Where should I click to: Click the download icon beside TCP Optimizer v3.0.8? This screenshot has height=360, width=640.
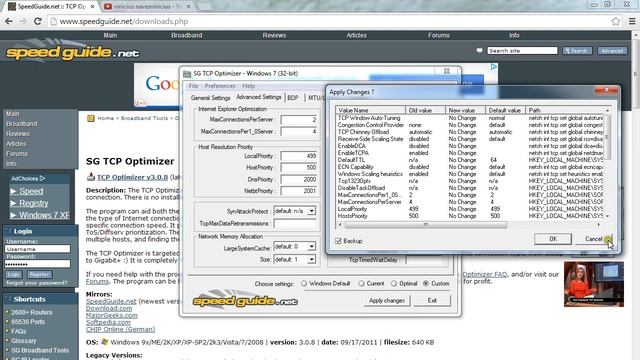[x=91, y=177]
